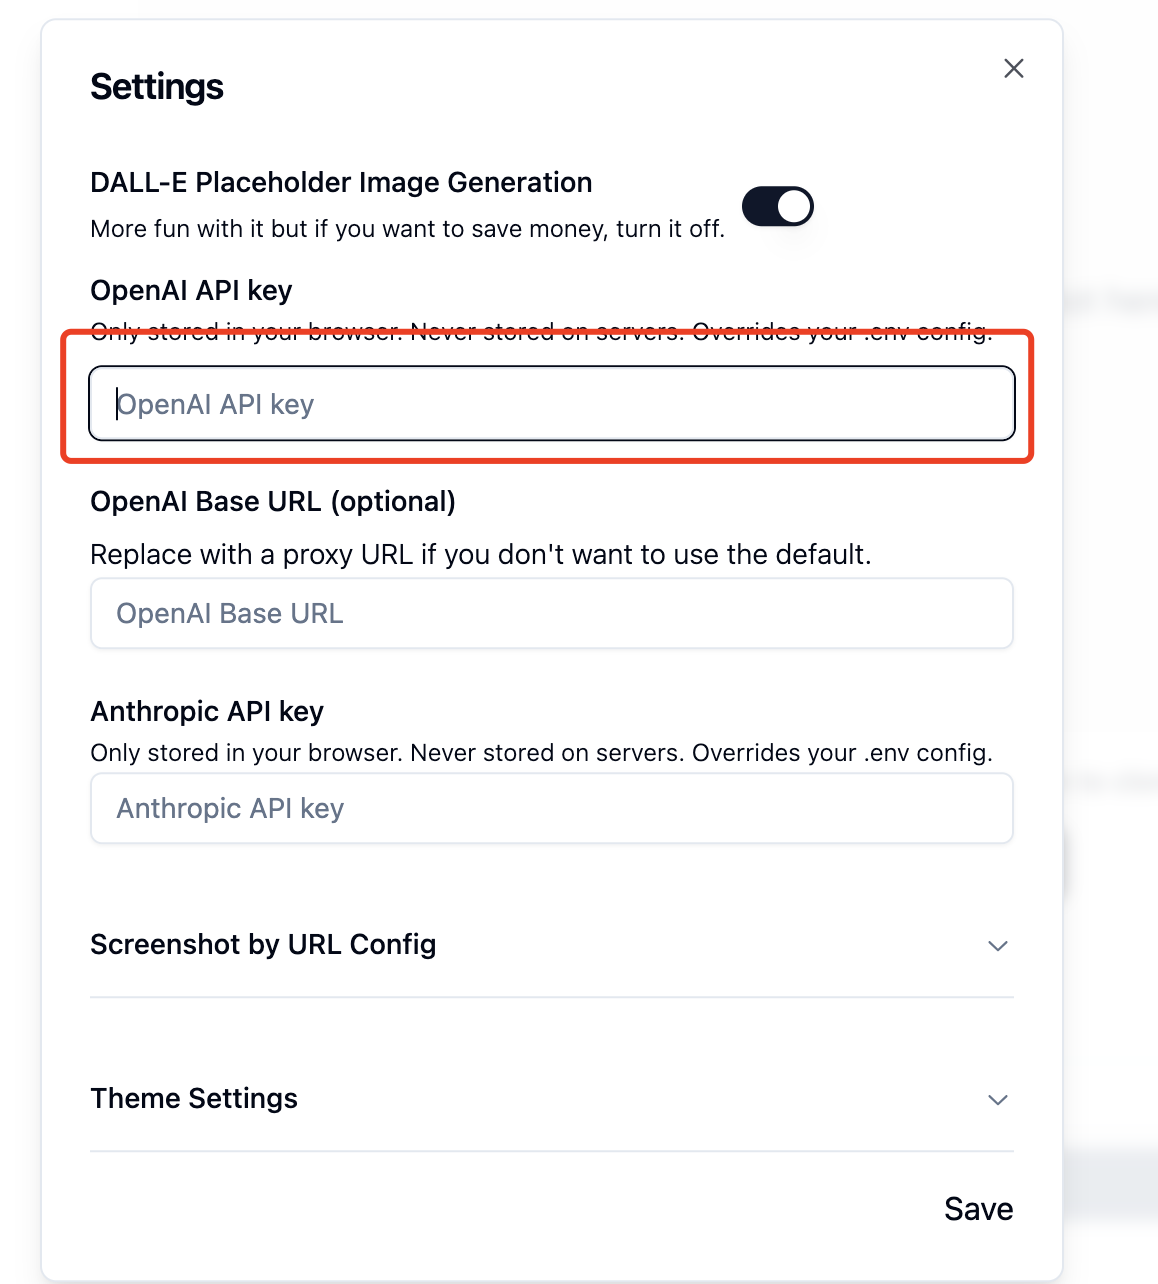Select the Anthropic API key text box

coord(552,808)
